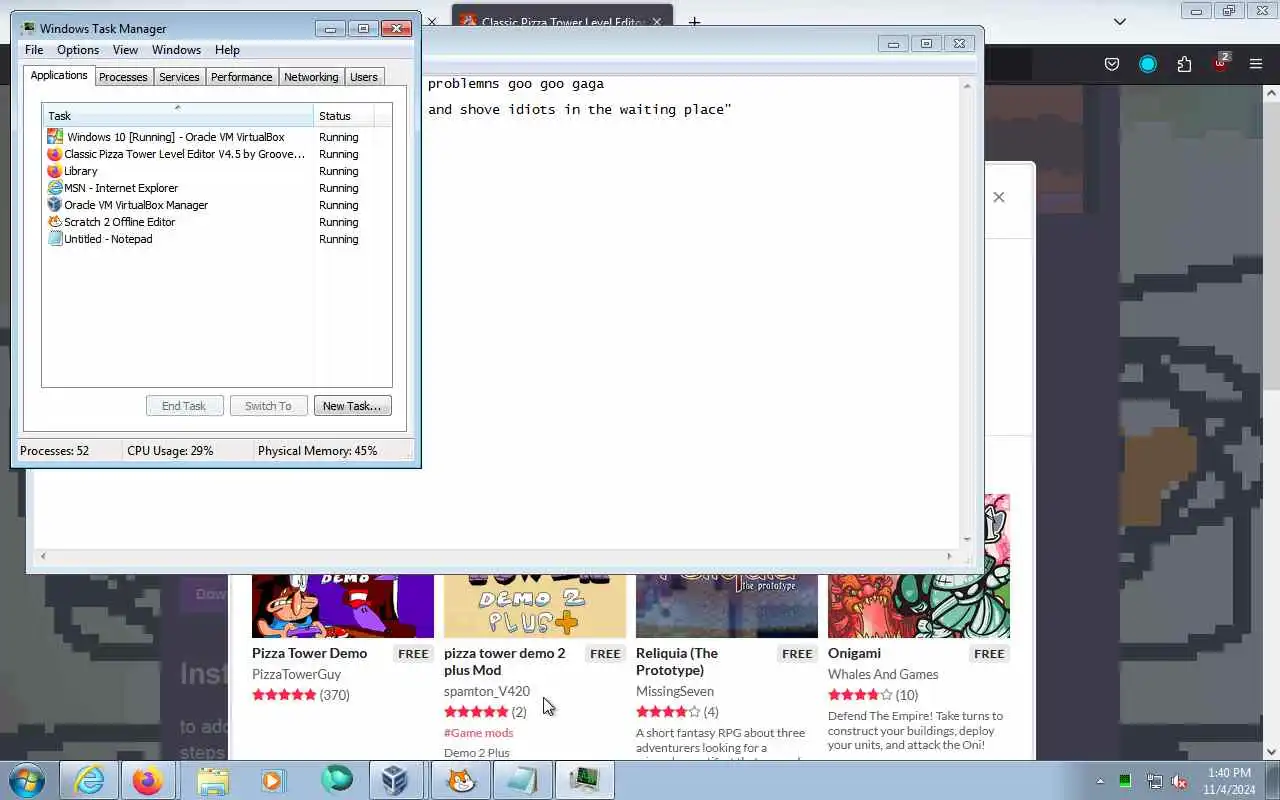Open Reliquia (The Prototype) game link

pyautogui.click(x=677, y=661)
